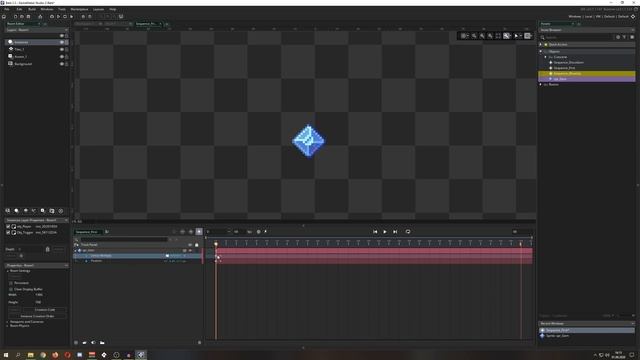Image resolution: width=640 pixels, height=360 pixels.
Task: Click the Asset Browser filter icon
Action: [x=624, y=37]
